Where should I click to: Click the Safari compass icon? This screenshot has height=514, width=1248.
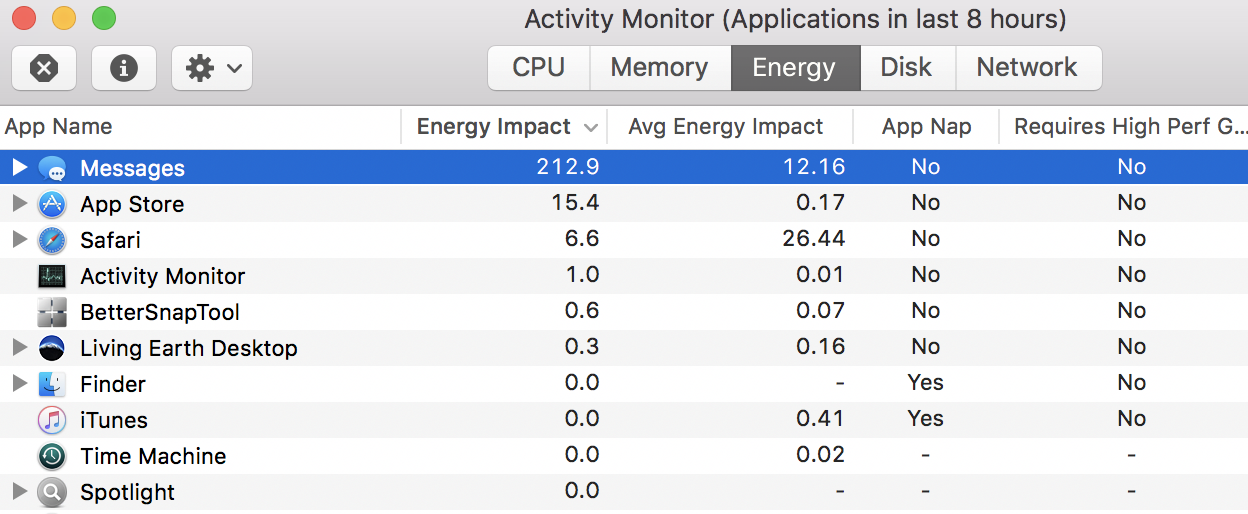point(52,240)
